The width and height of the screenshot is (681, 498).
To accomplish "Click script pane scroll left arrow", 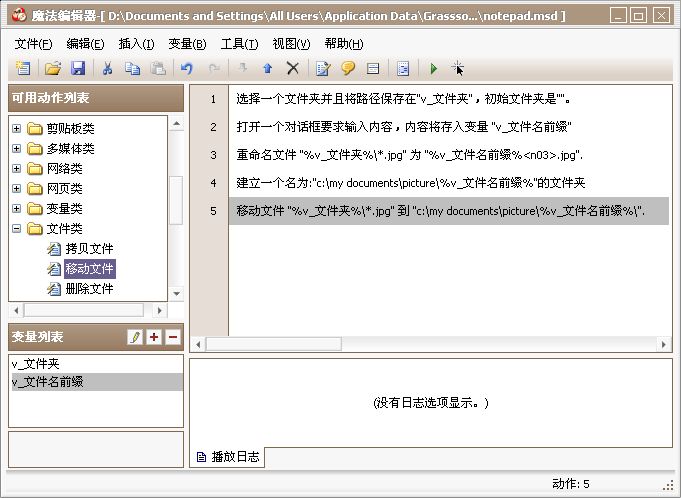I will pos(198,345).
